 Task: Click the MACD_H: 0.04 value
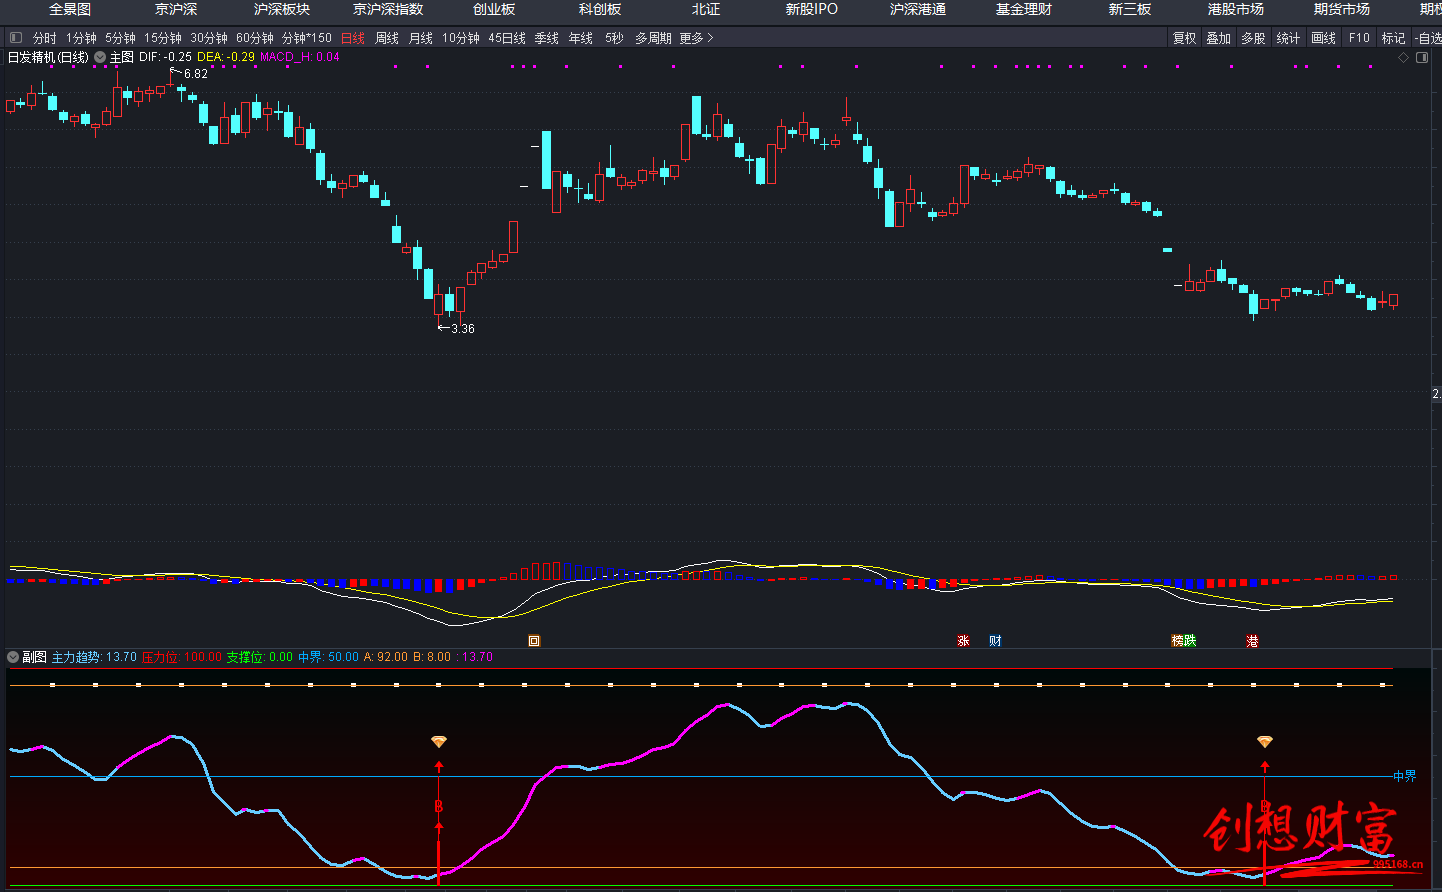(300, 58)
